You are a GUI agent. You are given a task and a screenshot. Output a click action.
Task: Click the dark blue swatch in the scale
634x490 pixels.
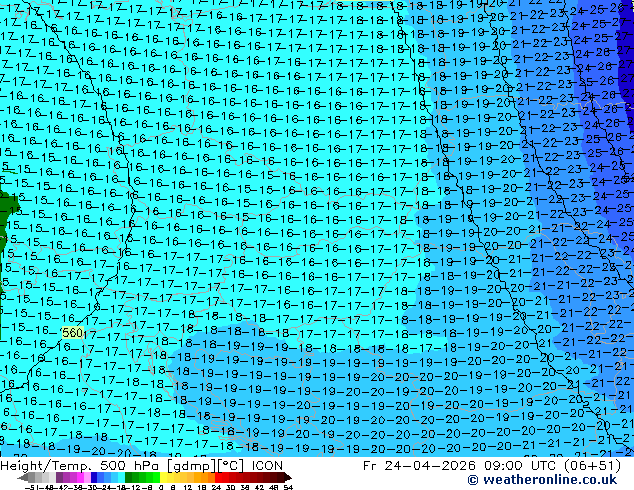coord(94,478)
